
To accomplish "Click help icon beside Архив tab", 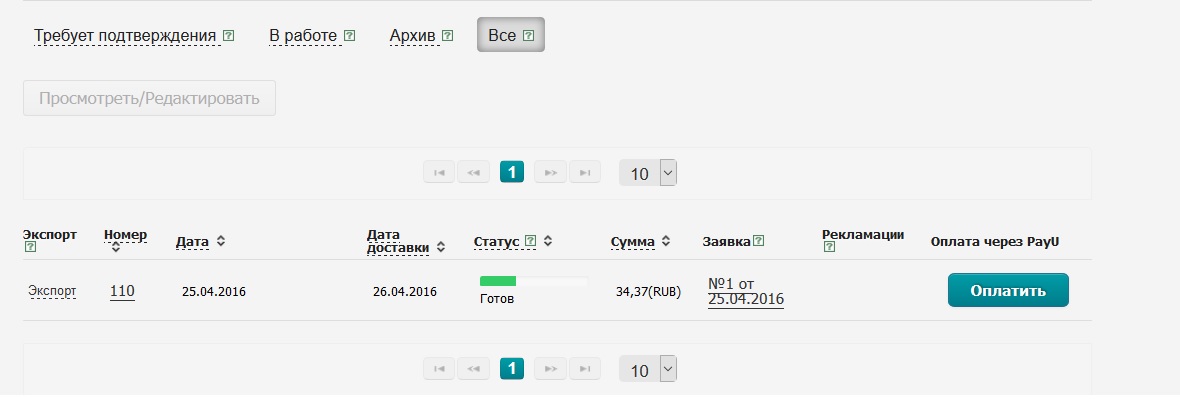I will point(447,36).
